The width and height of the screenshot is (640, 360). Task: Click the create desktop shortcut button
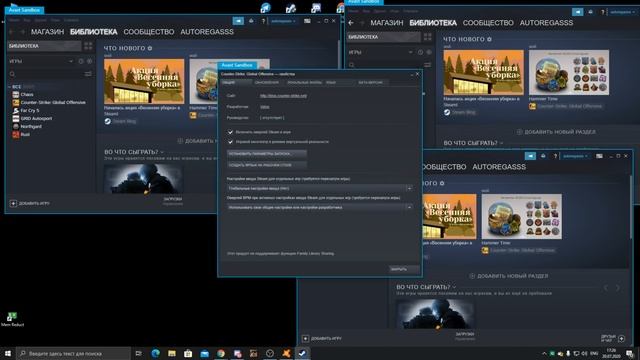click(x=267, y=165)
